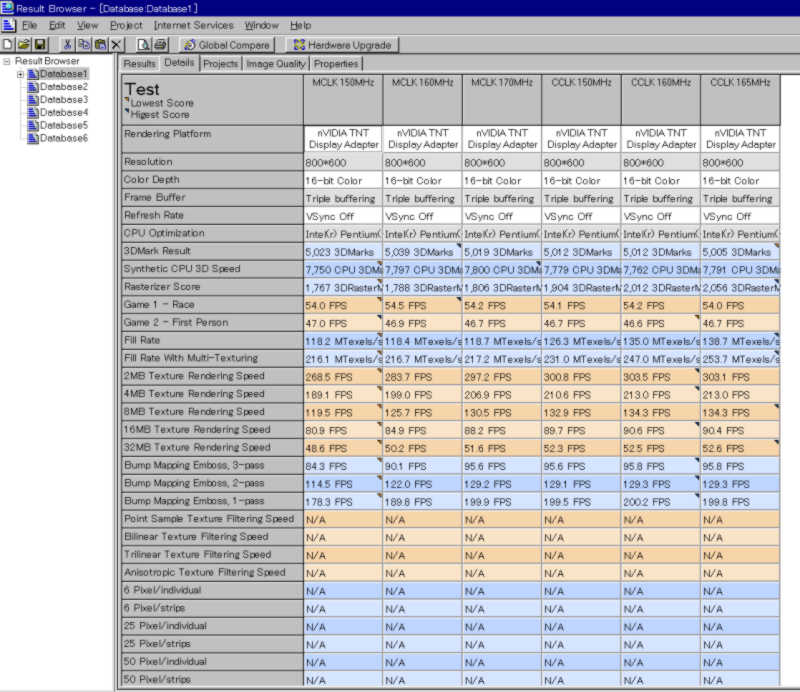Open a file with the folder icon
This screenshot has width=800, height=692.
23,45
